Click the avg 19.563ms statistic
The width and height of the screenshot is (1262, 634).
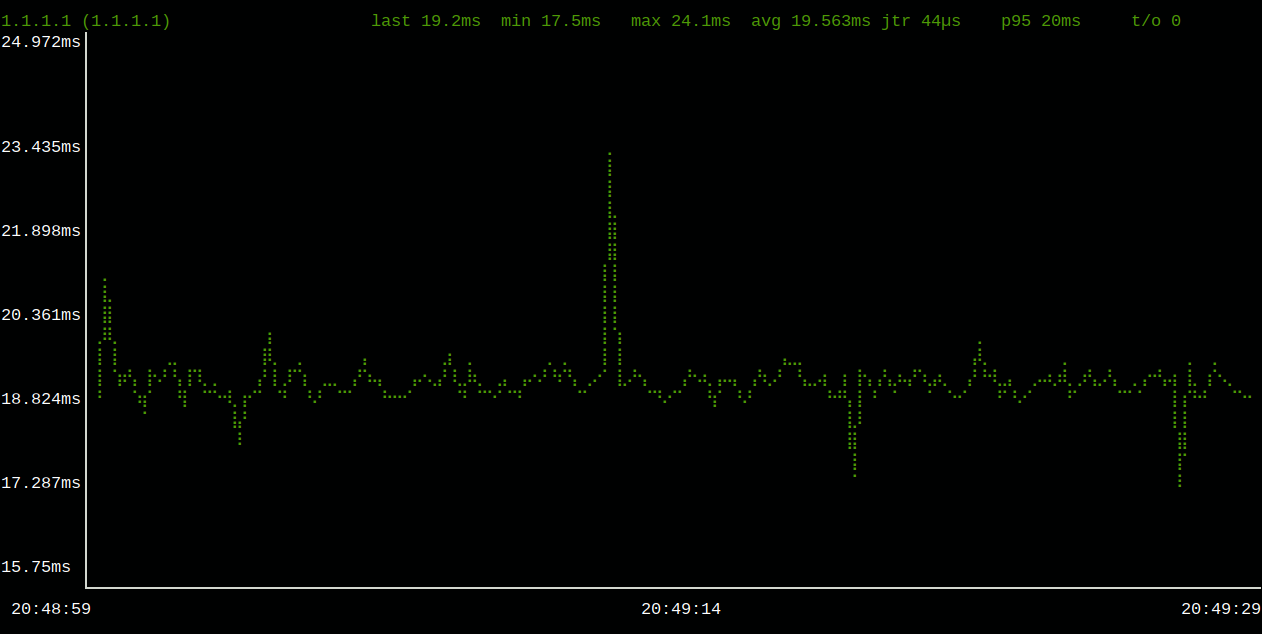coord(811,21)
